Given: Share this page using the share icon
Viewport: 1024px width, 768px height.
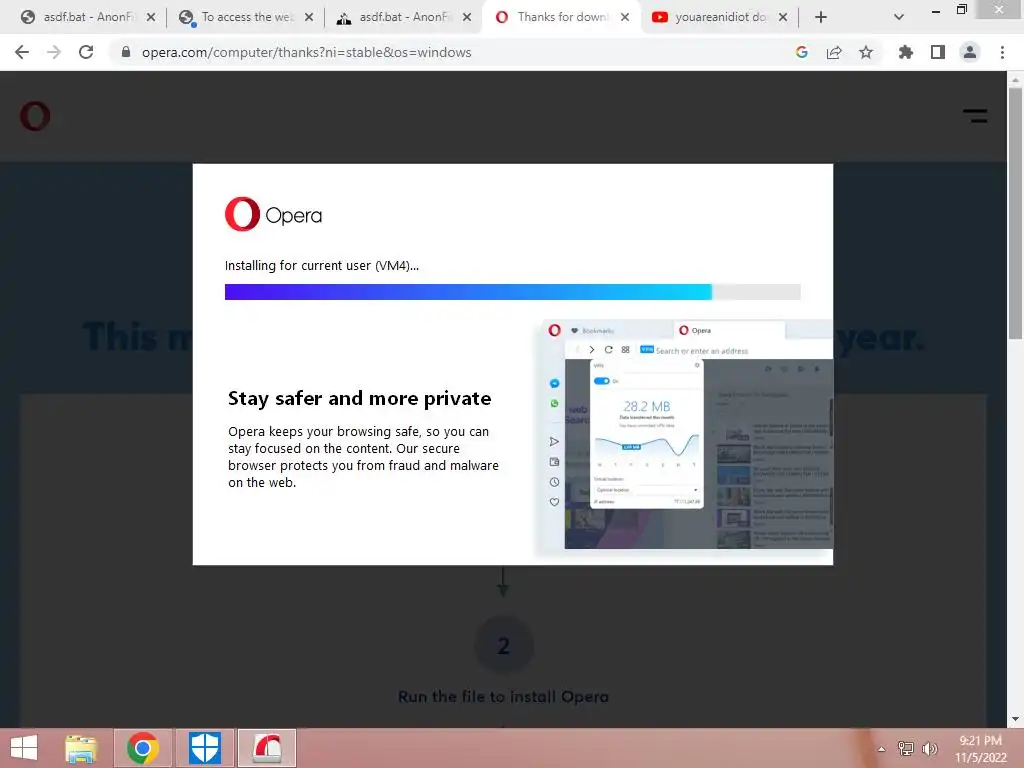Looking at the screenshot, I should pos(833,52).
